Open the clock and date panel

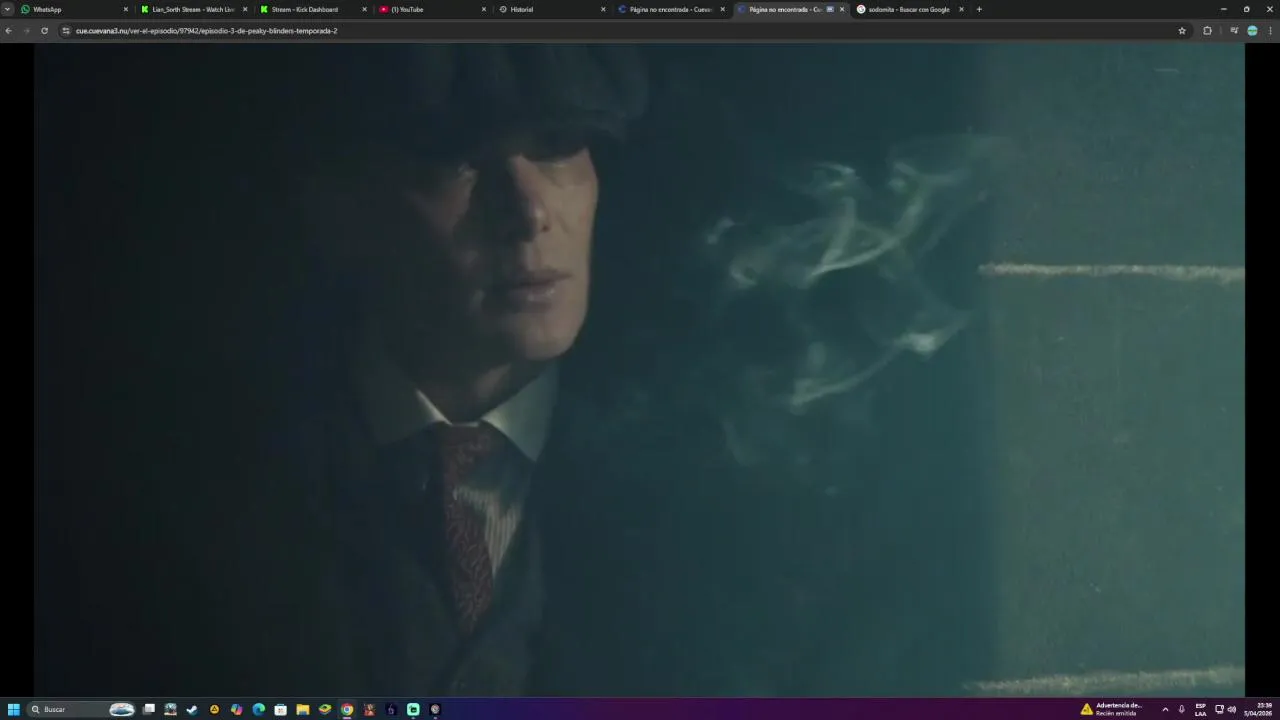point(1258,709)
